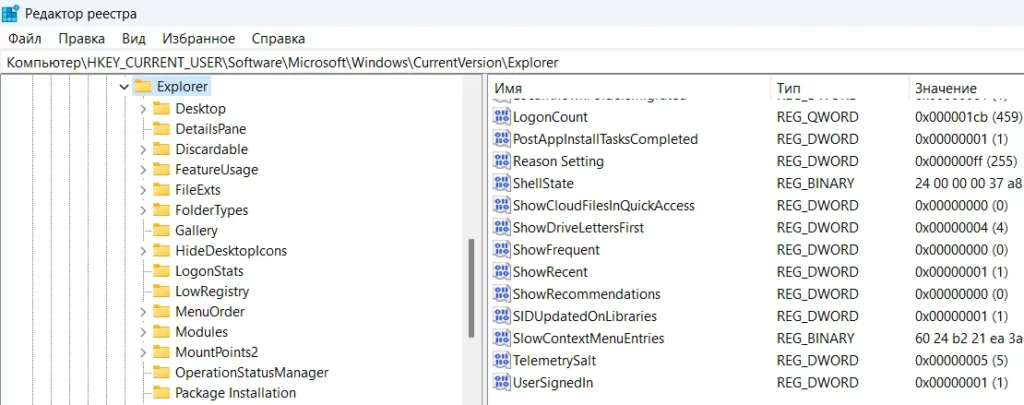This screenshot has height=405, width=1024.
Task: Click value data 0x000000ff (255)
Action: pos(968,161)
